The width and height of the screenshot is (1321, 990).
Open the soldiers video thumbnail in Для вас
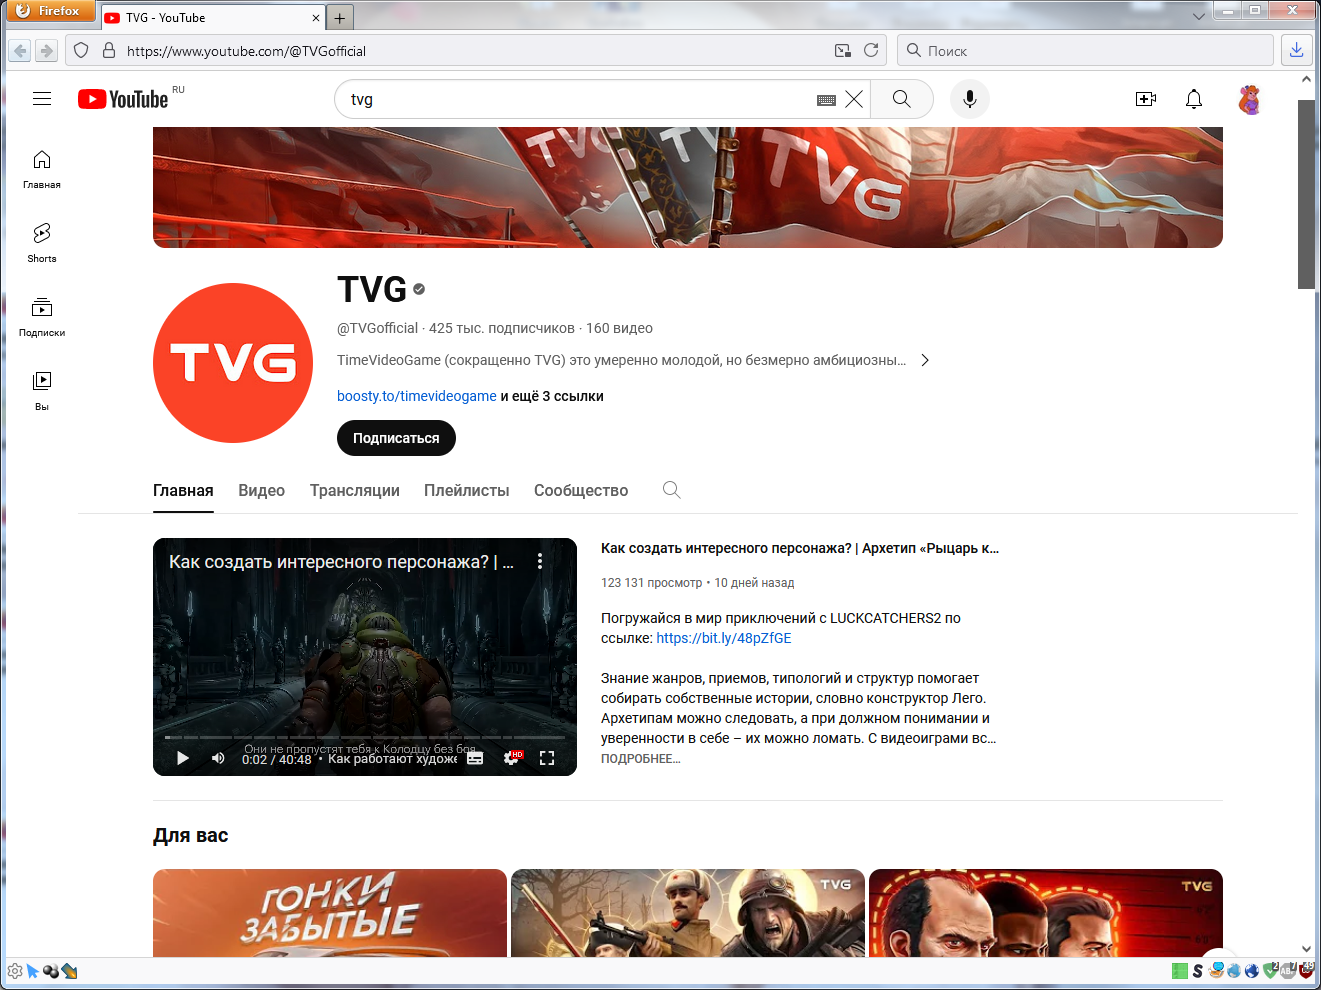pyautogui.click(x=688, y=912)
